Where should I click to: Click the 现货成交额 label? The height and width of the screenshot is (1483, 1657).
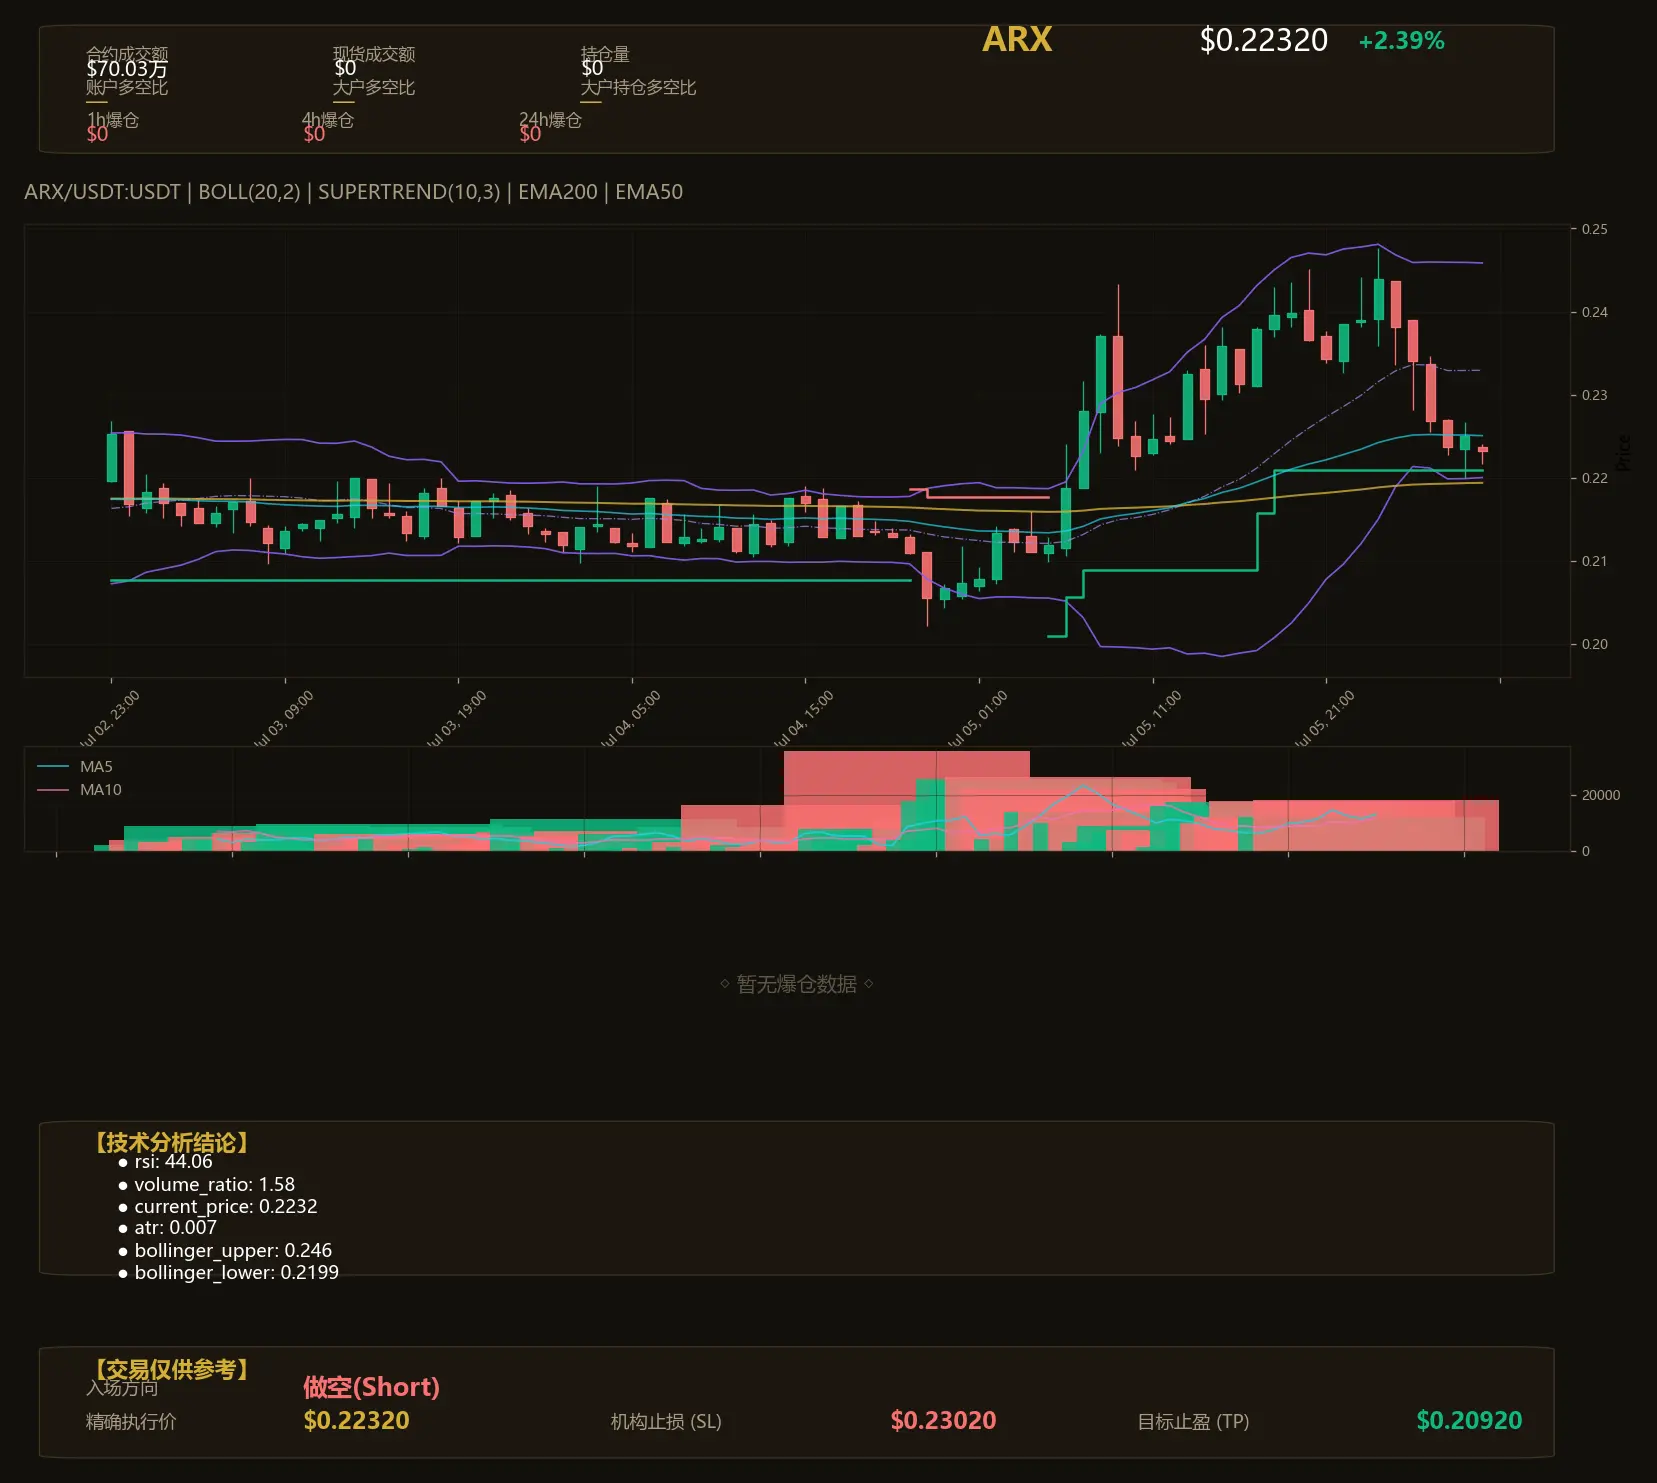[374, 54]
